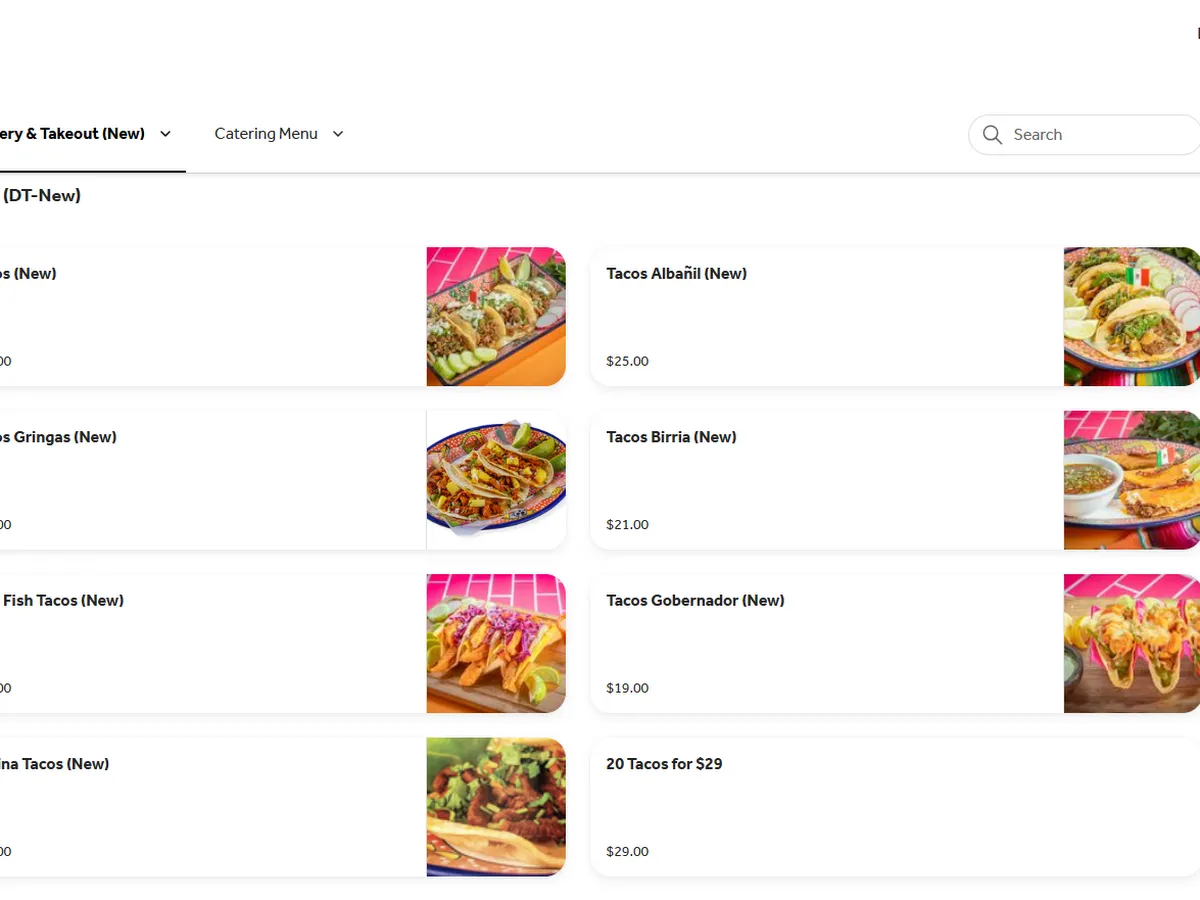Open the Fish Tacos (New) item
This screenshot has height=900, width=1200.
pyautogui.click(x=63, y=600)
